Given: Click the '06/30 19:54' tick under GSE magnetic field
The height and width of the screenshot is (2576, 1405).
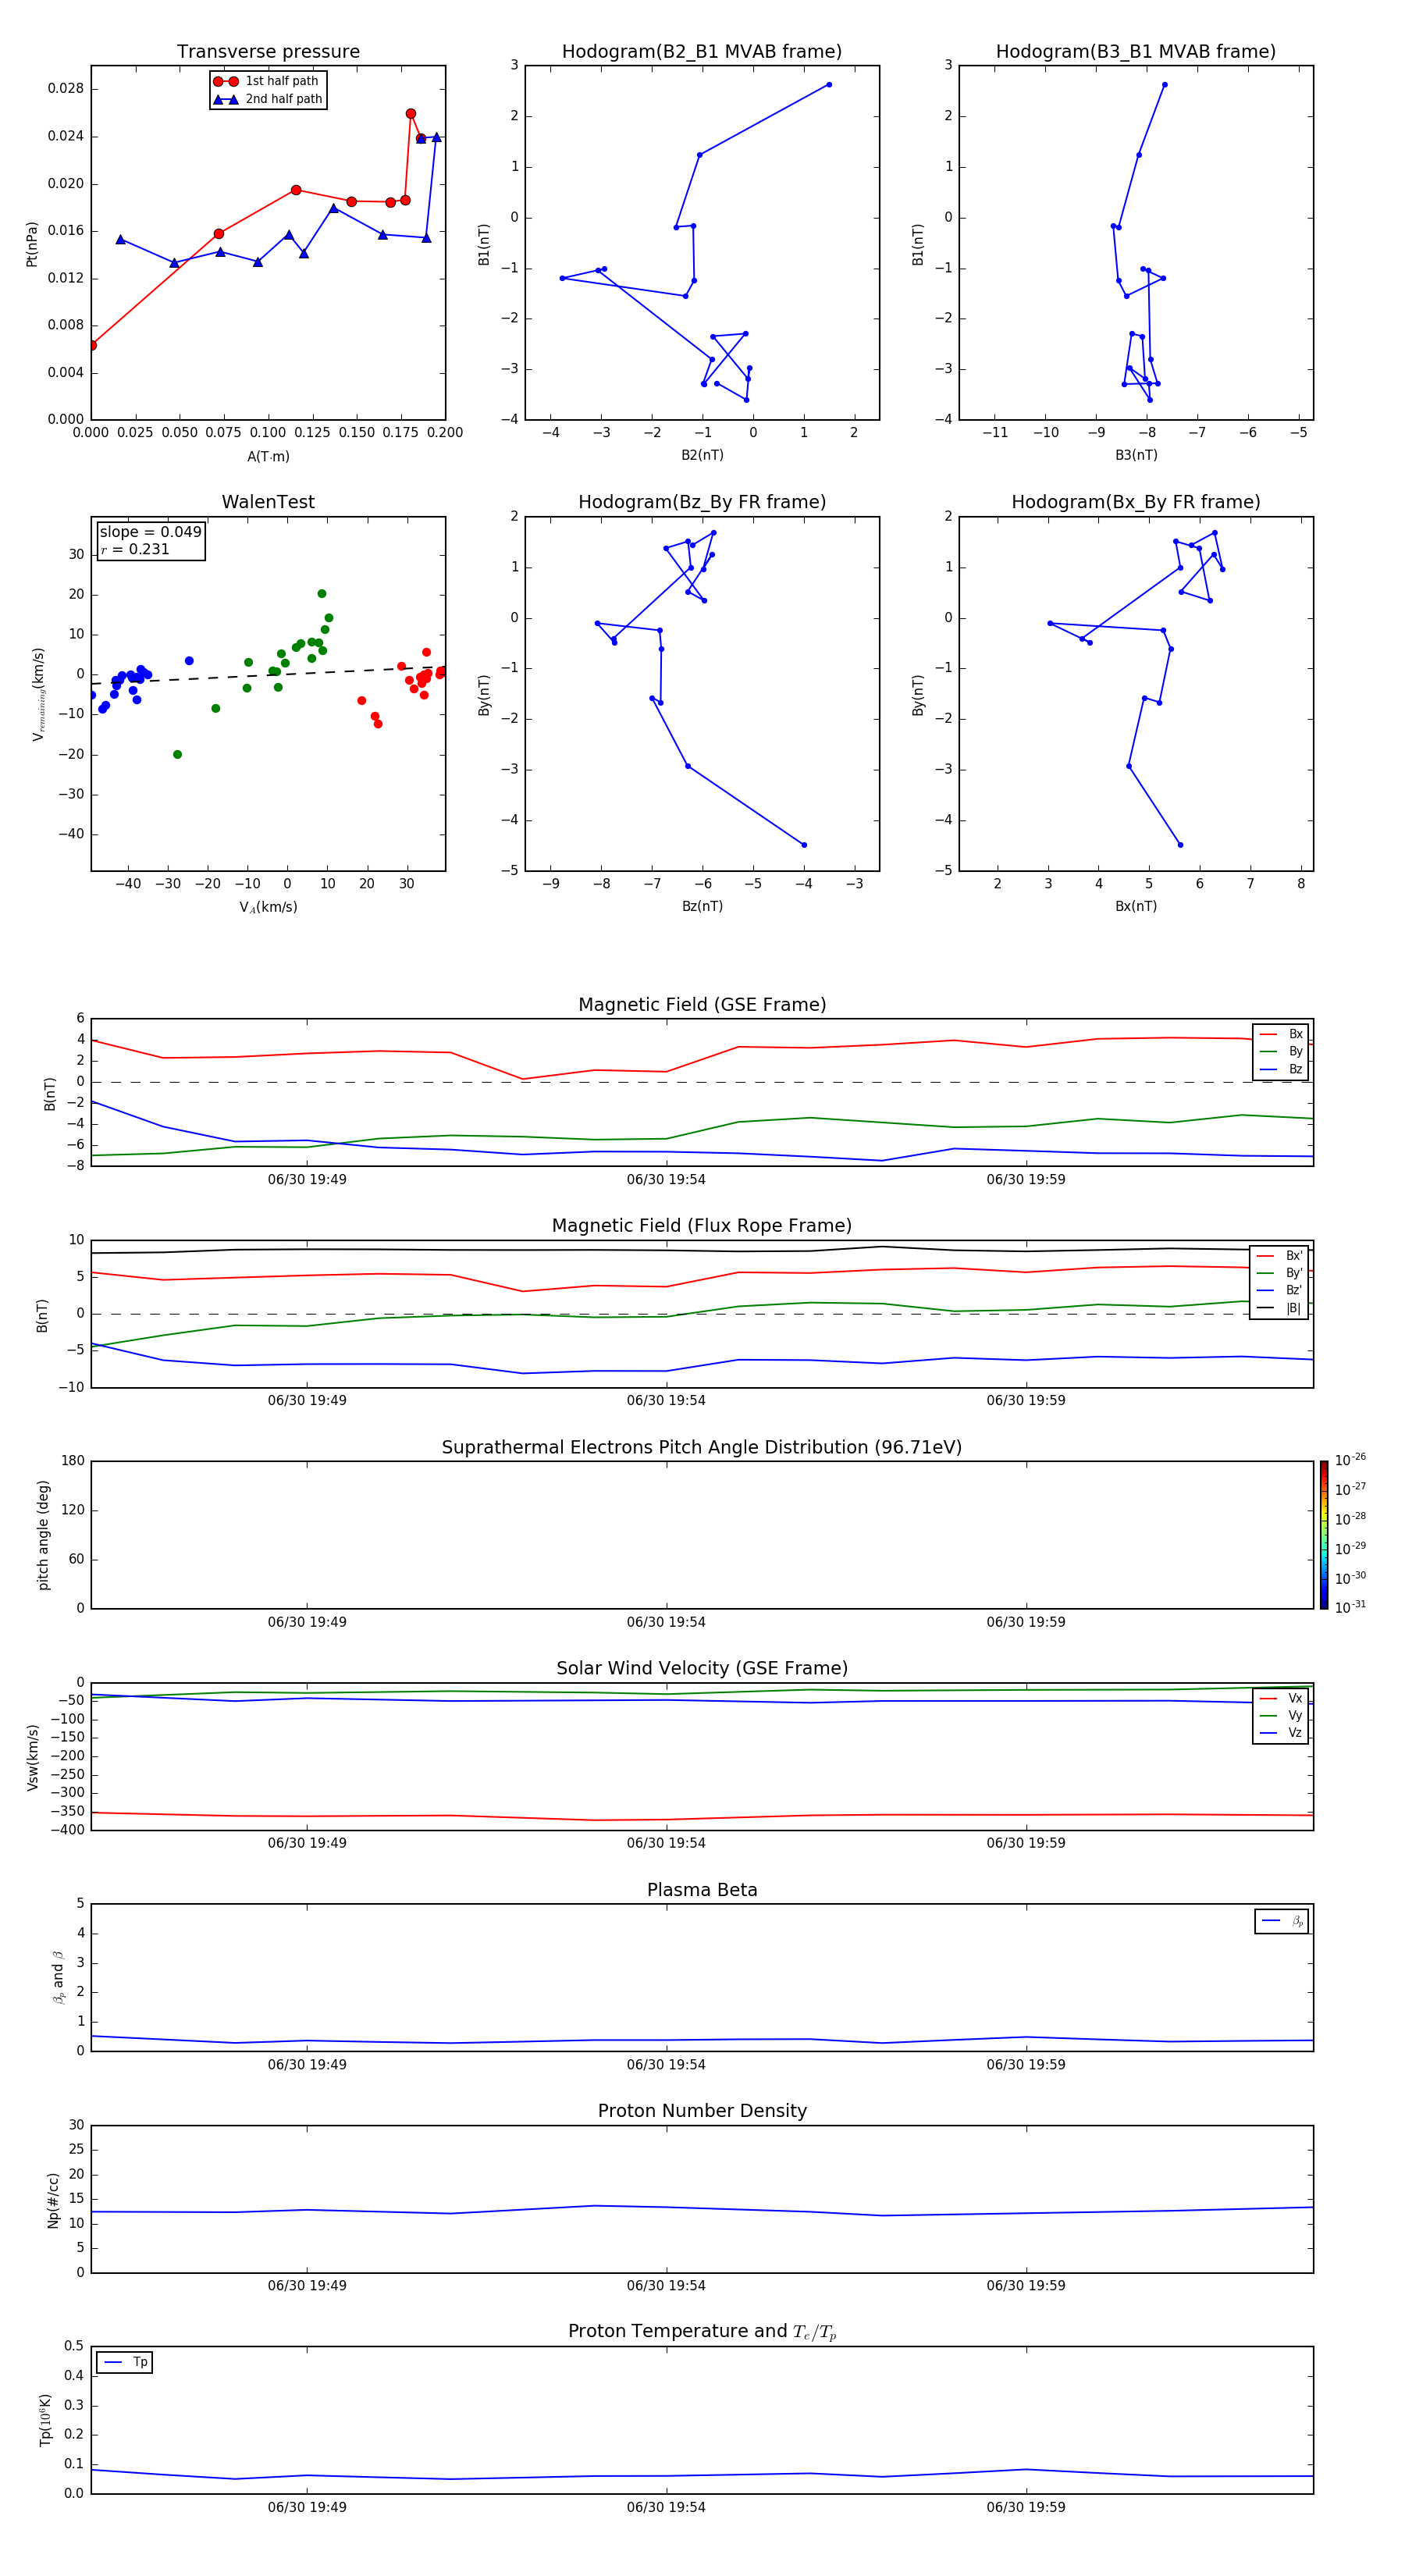Looking at the screenshot, I should pyautogui.click(x=666, y=1179).
